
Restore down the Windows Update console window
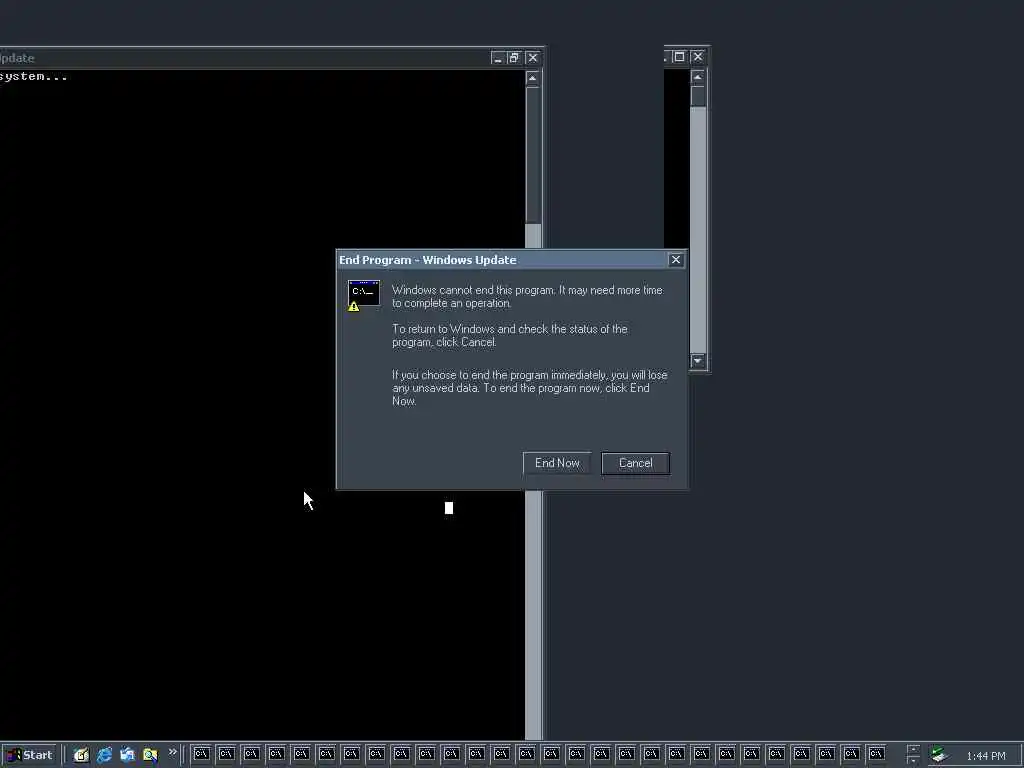click(x=514, y=58)
